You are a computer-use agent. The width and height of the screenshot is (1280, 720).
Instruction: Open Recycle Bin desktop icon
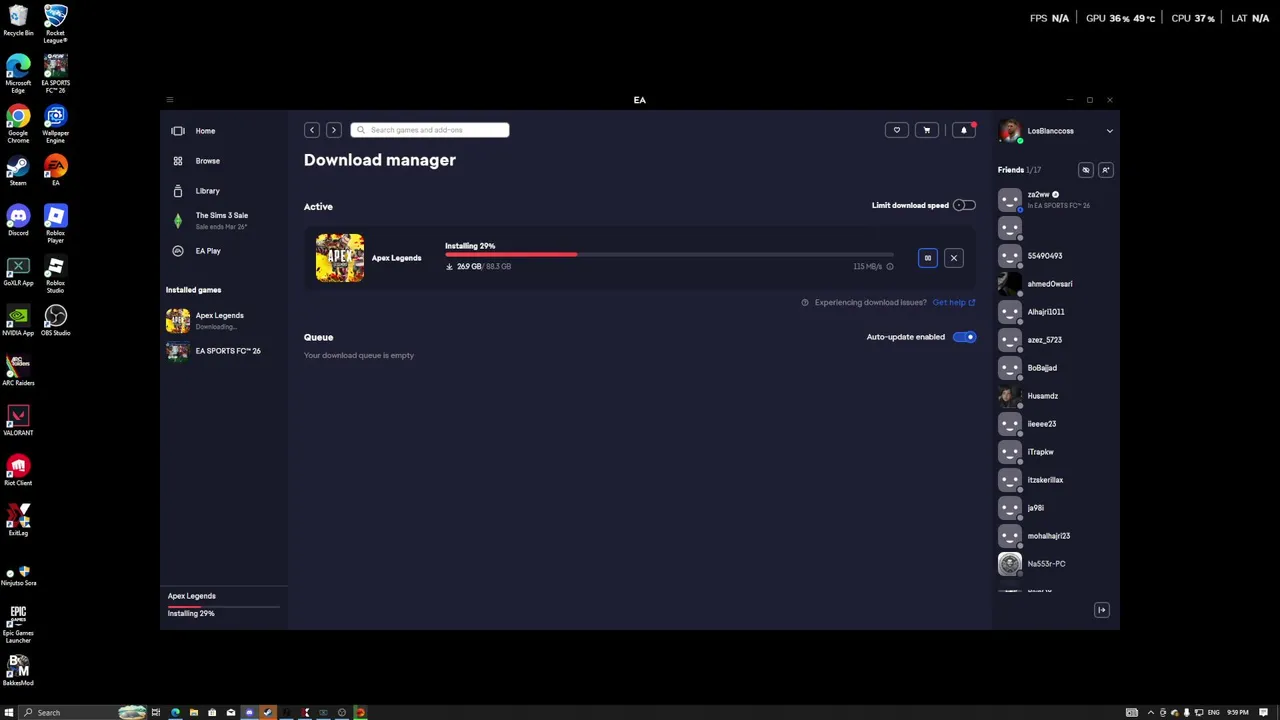tap(18, 21)
